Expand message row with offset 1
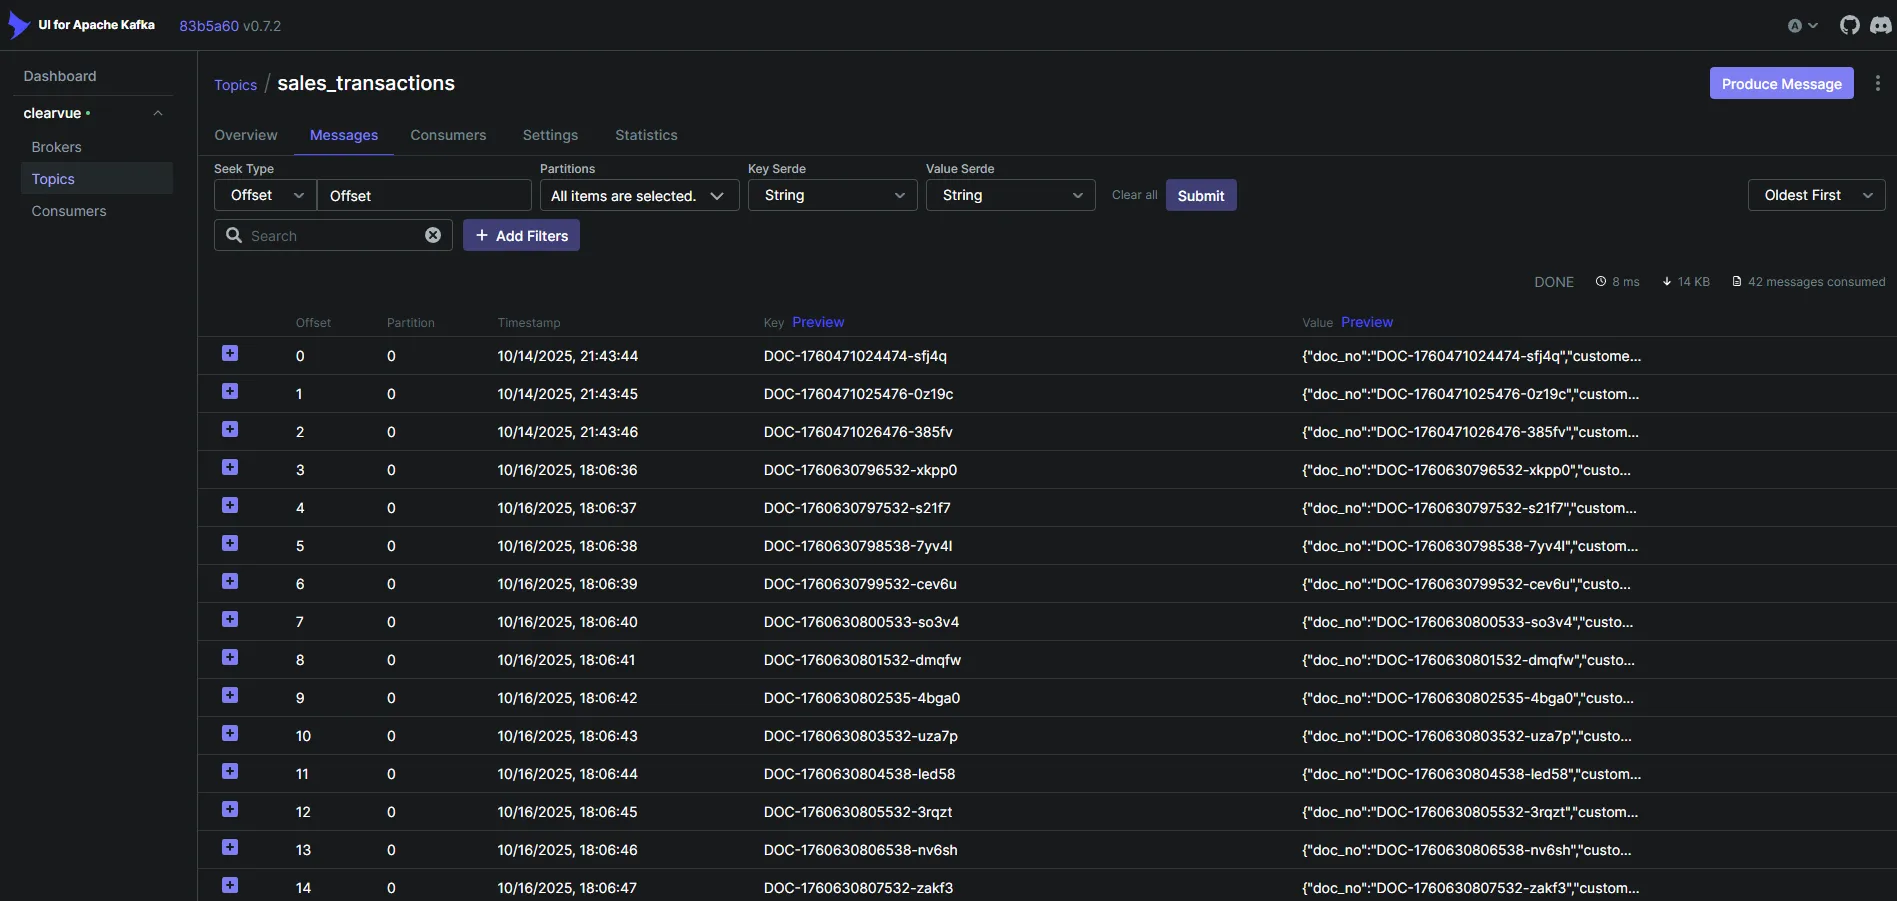The image size is (1897, 901). pos(230,391)
